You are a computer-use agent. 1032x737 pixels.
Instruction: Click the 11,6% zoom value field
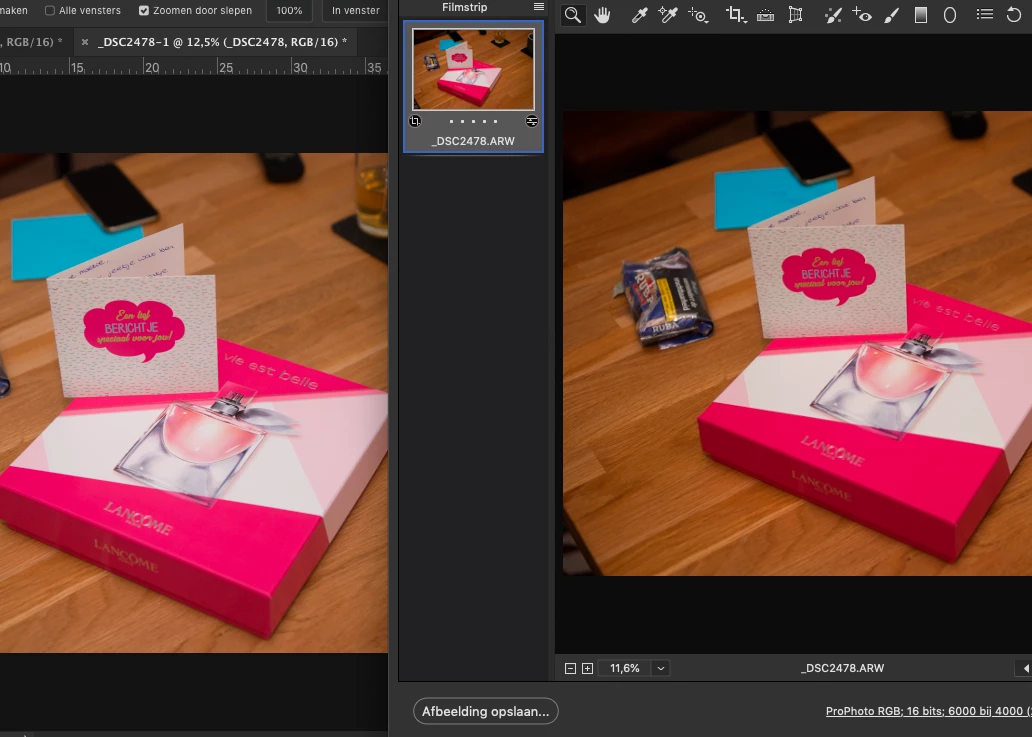[x=625, y=669]
